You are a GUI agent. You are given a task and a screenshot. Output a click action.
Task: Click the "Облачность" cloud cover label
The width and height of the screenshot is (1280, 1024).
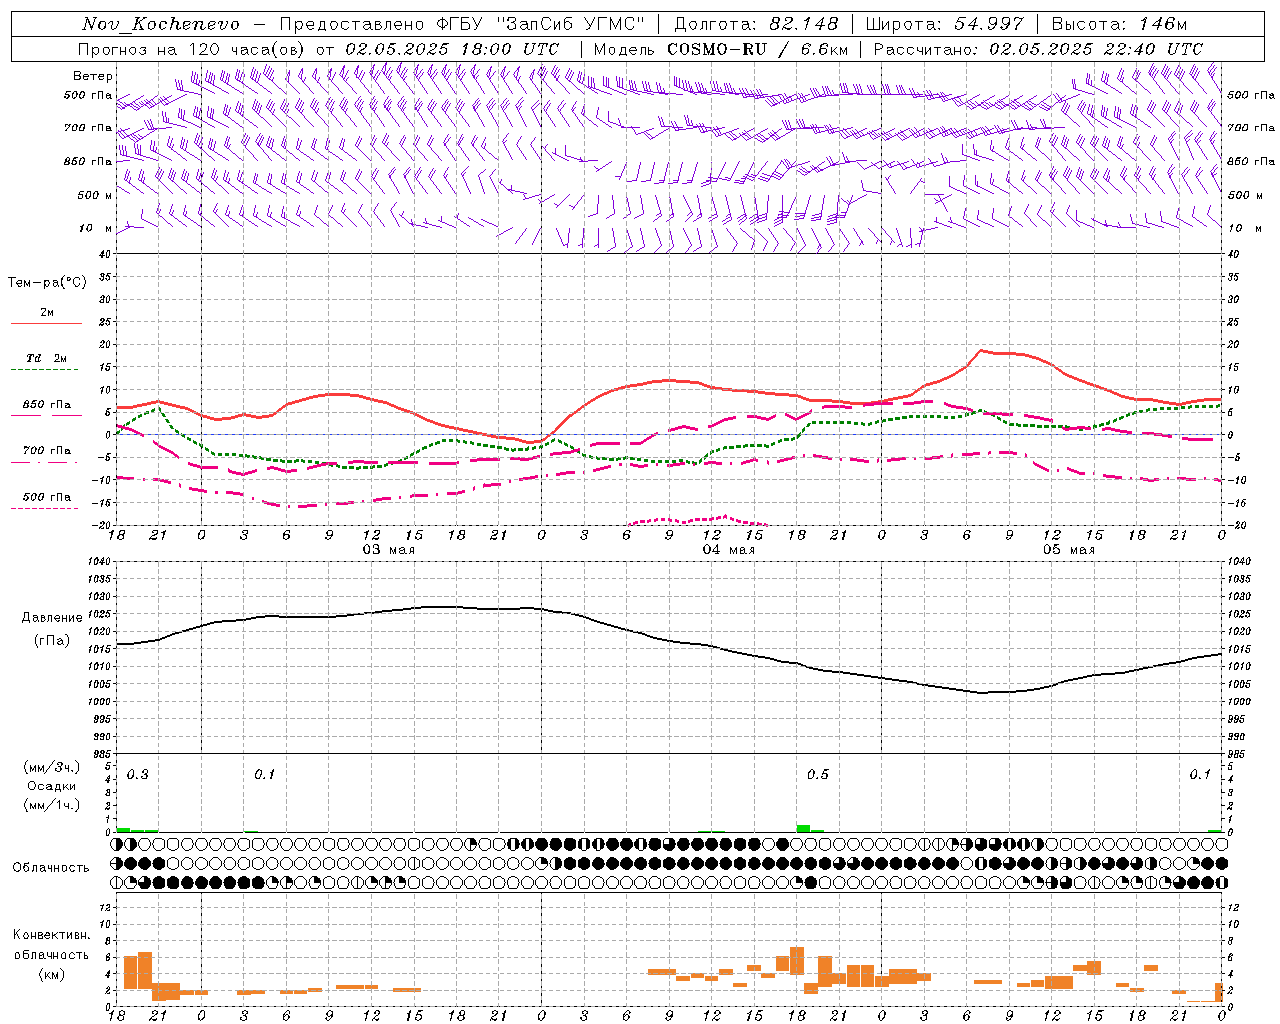(51, 868)
